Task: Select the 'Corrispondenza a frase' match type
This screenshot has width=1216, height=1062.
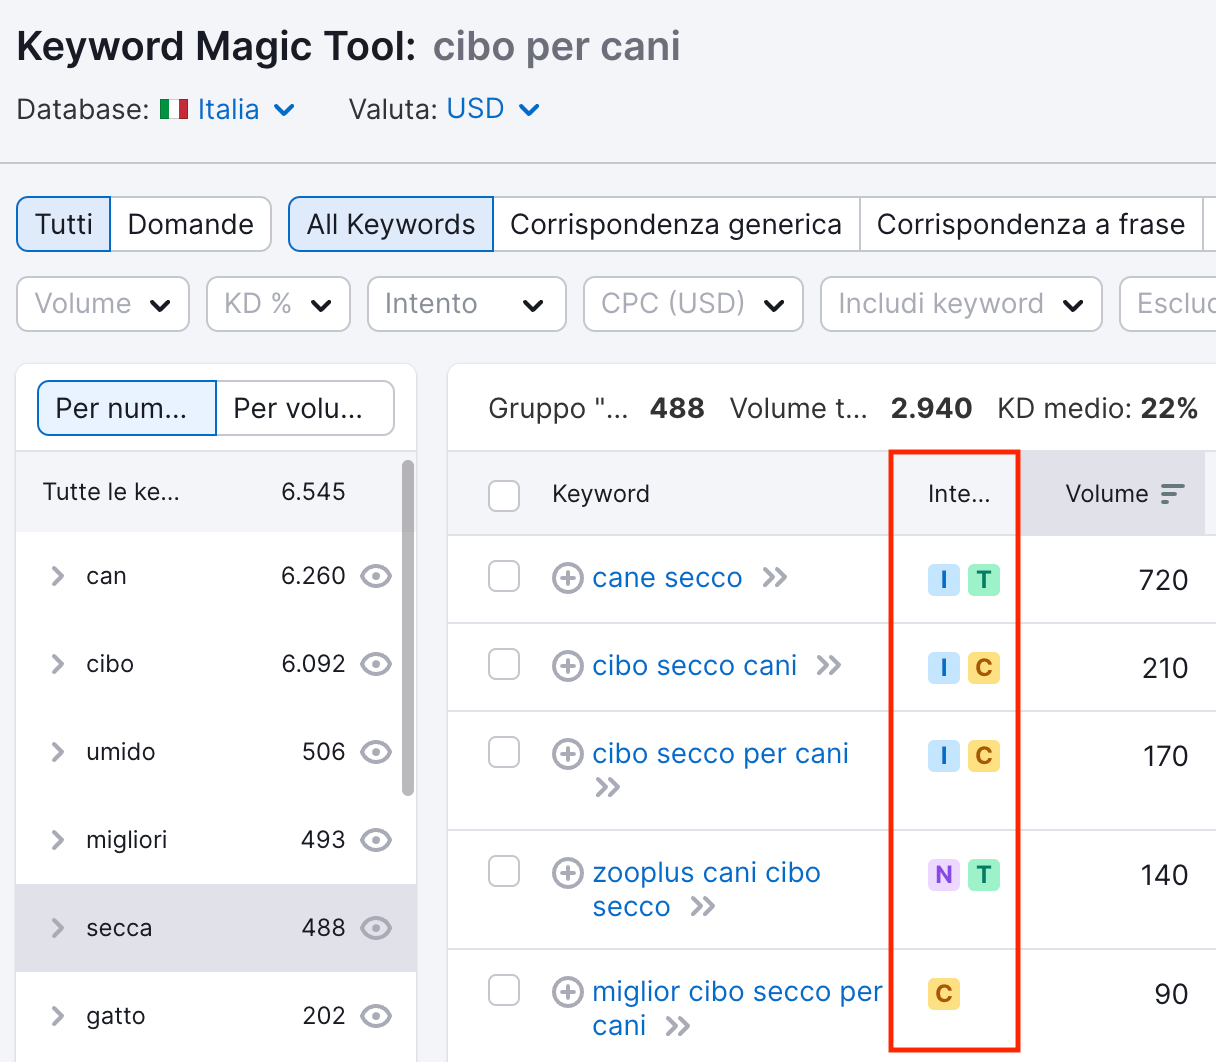Action: point(1030,224)
